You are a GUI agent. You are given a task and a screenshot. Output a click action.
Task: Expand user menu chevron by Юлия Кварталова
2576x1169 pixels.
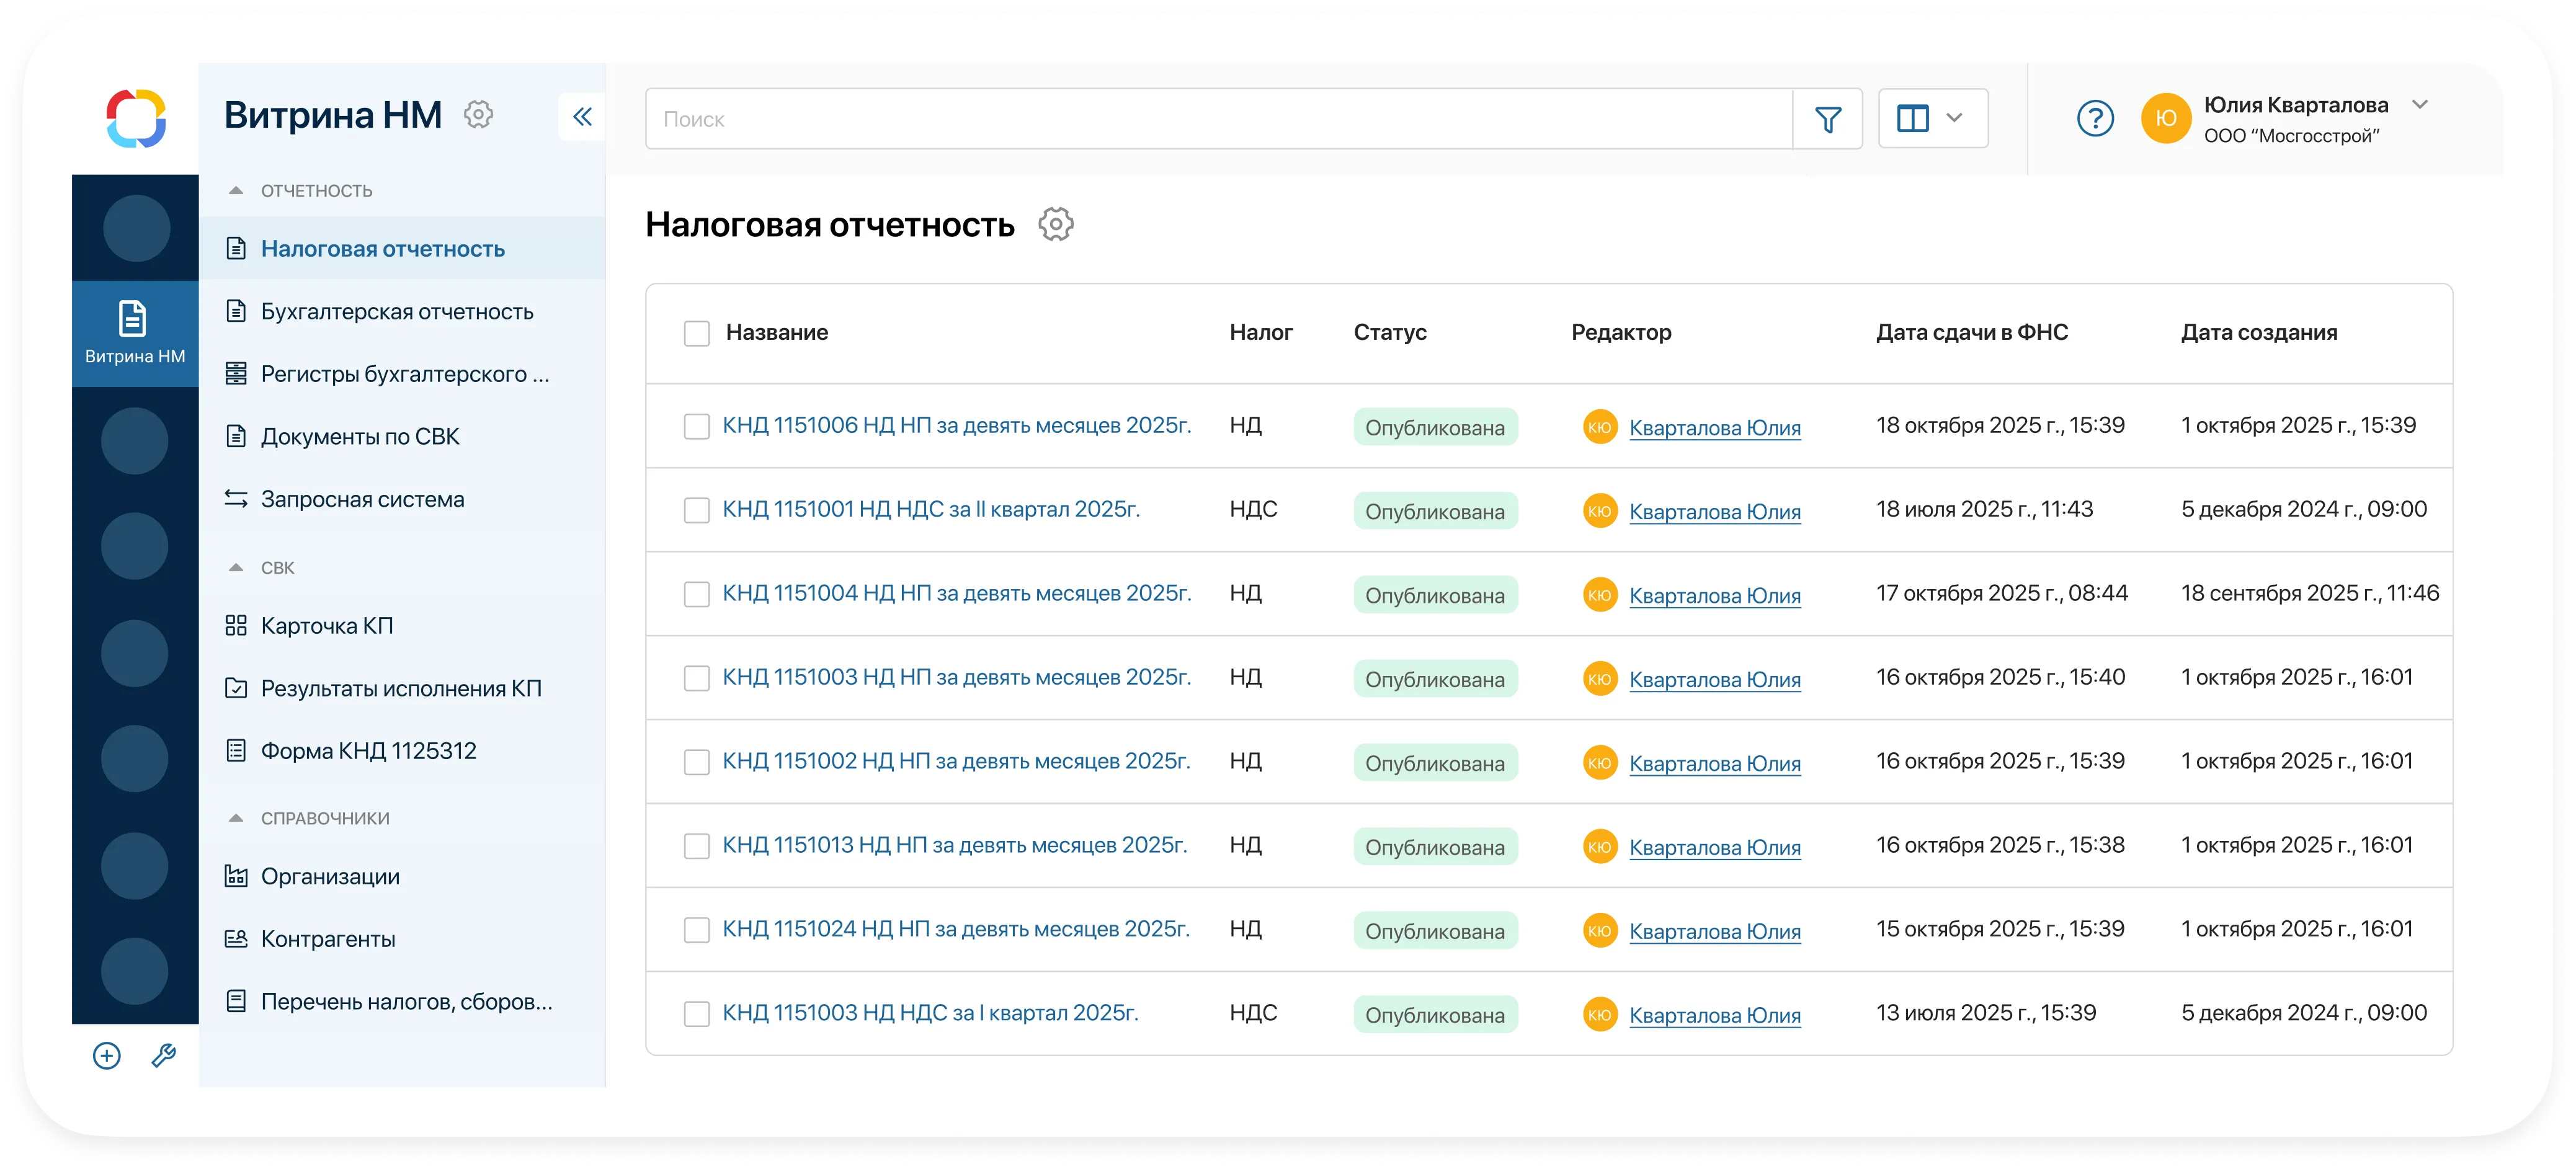(x=2420, y=105)
